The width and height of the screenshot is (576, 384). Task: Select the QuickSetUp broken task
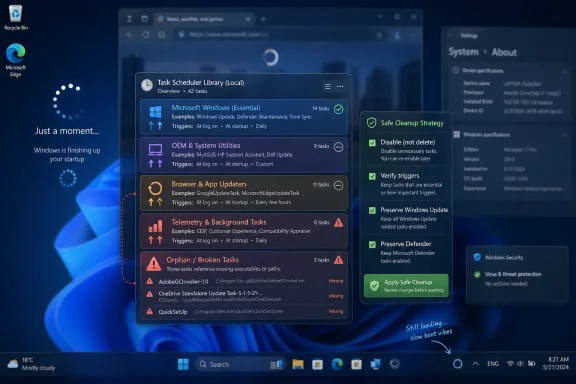coord(244,312)
